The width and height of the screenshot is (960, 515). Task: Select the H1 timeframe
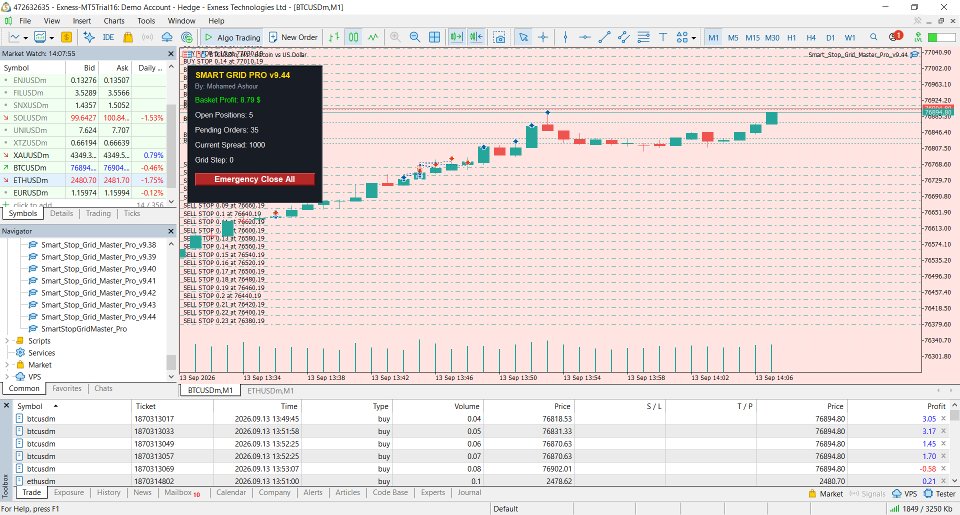coord(791,37)
